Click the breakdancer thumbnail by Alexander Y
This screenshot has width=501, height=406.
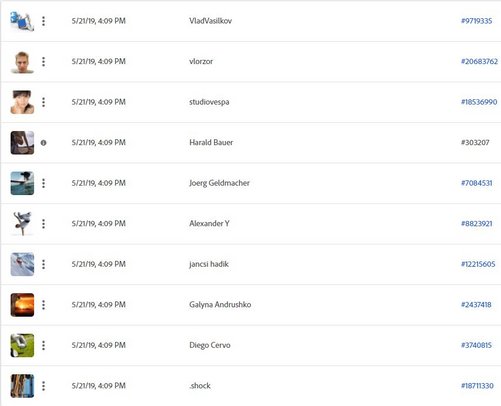[x=22, y=224]
